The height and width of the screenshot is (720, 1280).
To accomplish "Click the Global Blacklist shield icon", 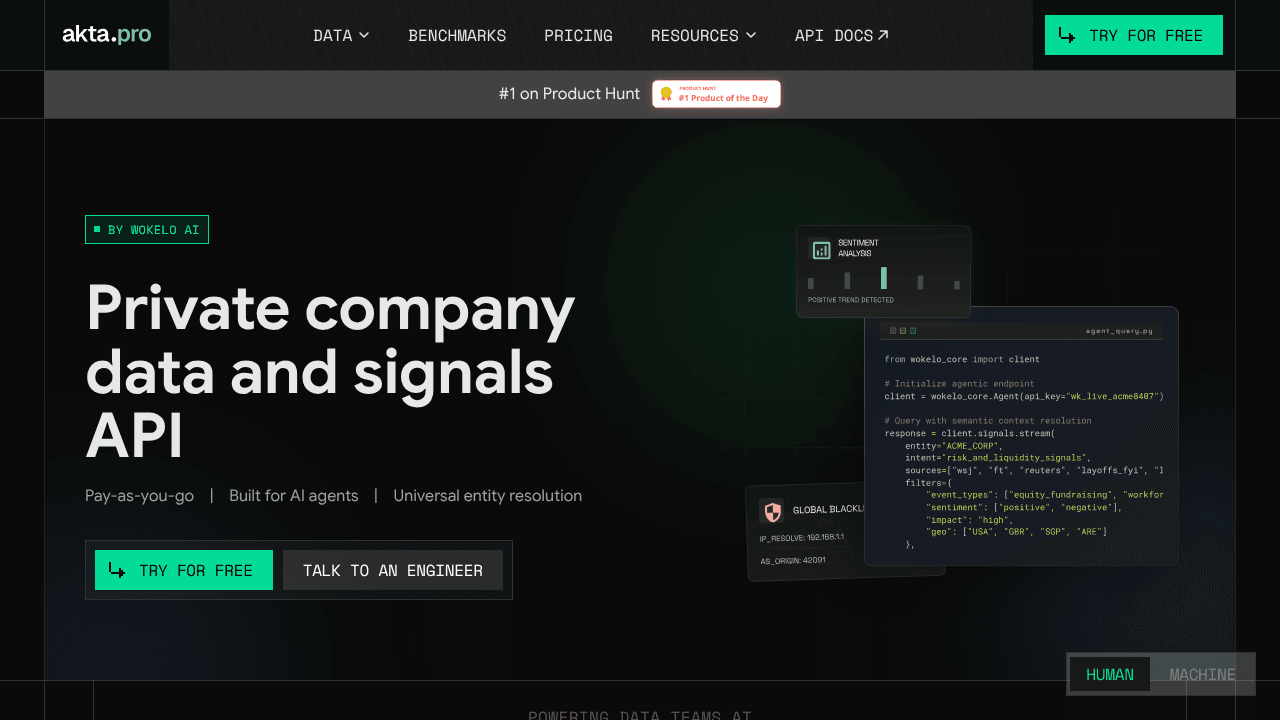I will coord(771,511).
